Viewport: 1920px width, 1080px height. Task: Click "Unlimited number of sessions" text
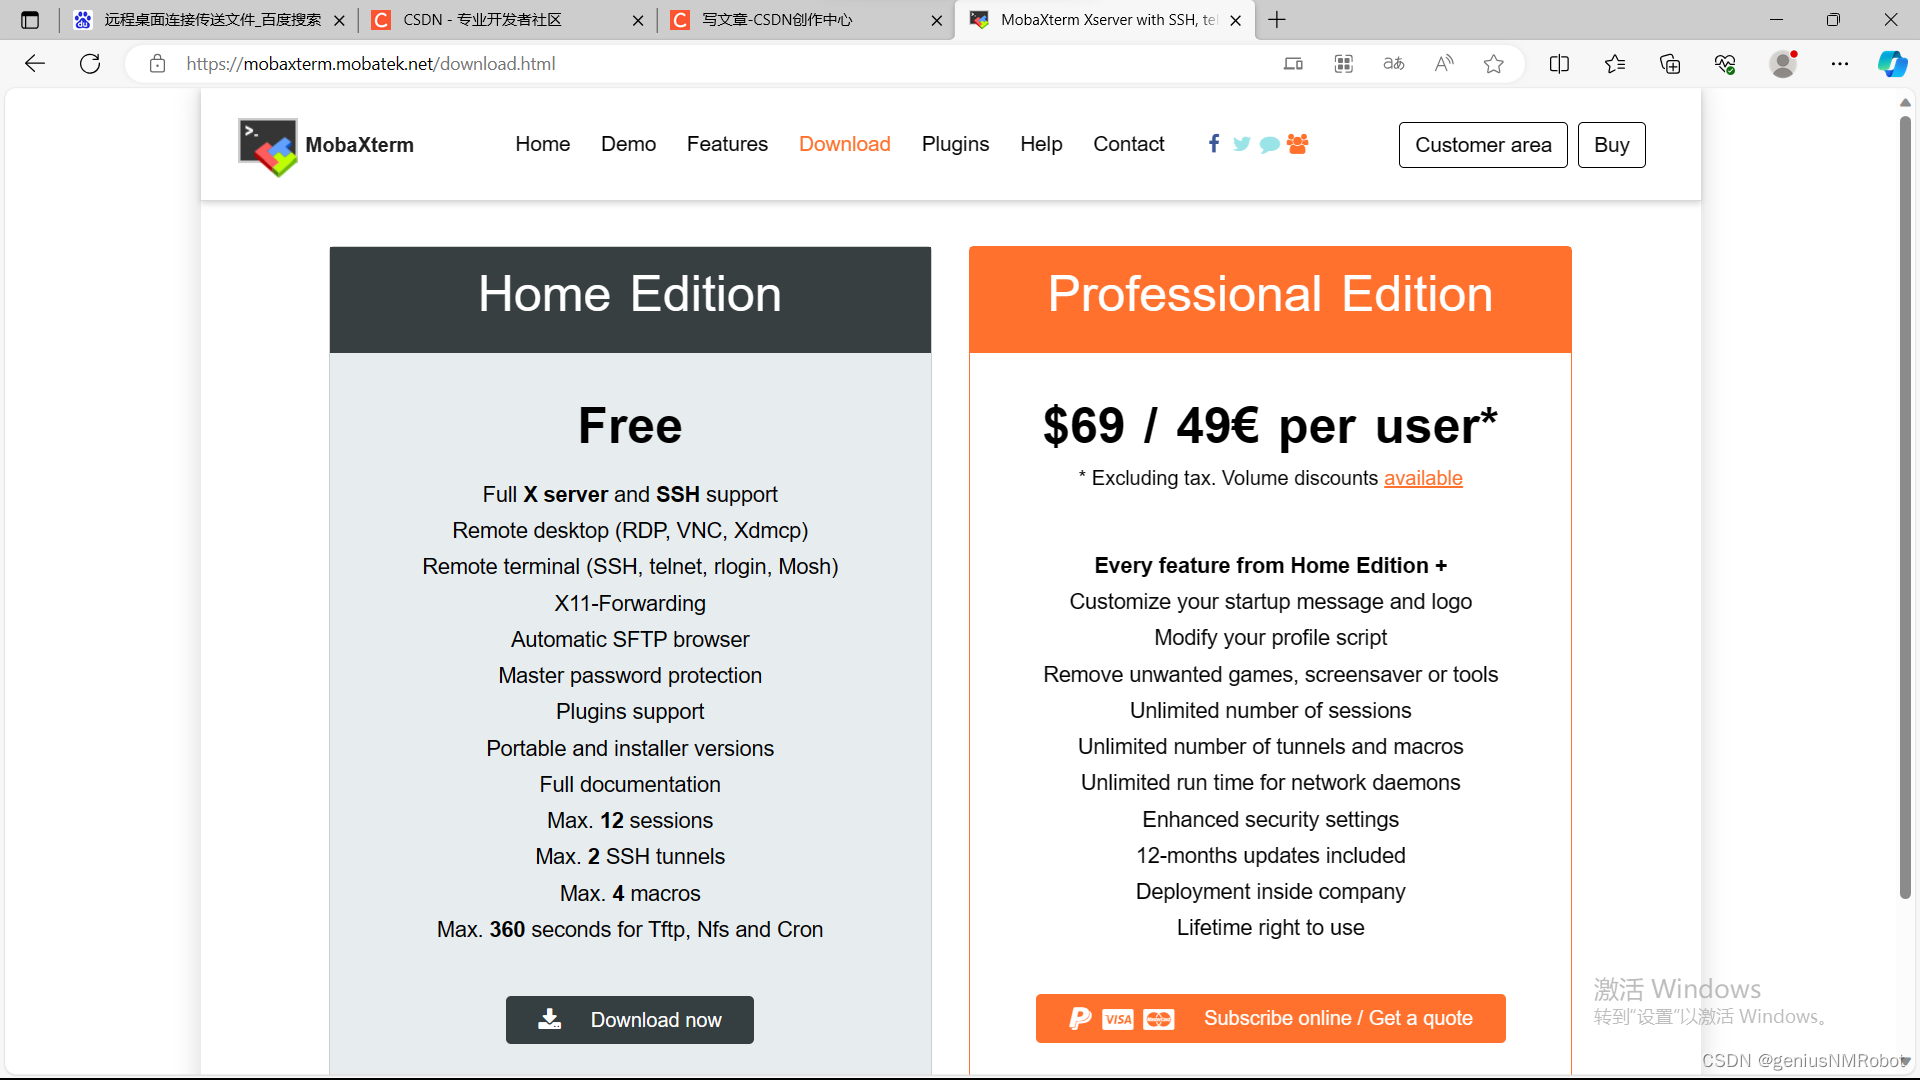(x=1270, y=711)
